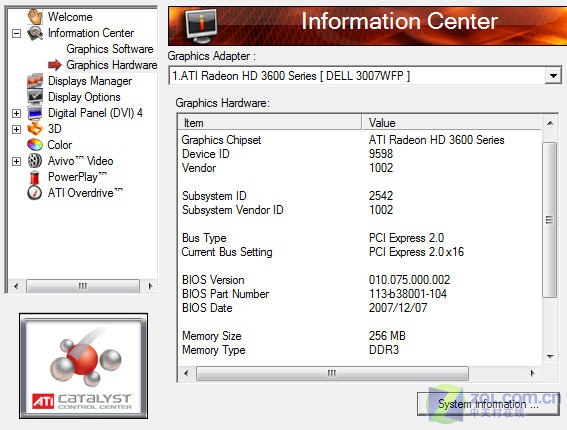Image resolution: width=567 pixels, height=430 pixels.
Task: Click the Information Center monitor banner icon
Action: [x=201, y=26]
